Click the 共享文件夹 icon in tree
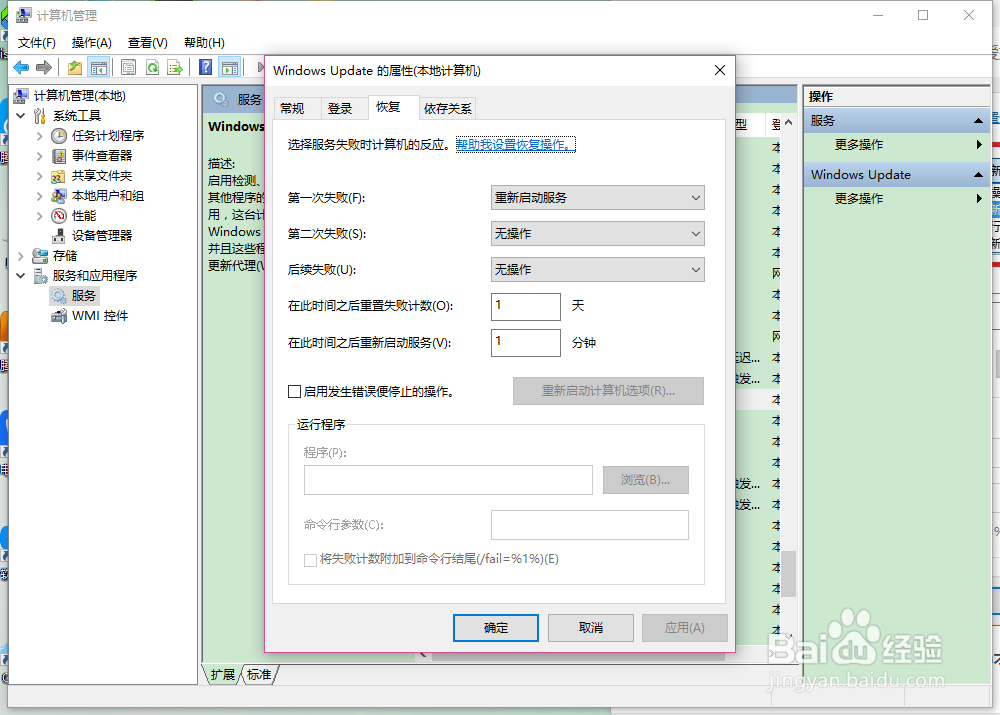The width and height of the screenshot is (1000, 715). tap(59, 176)
